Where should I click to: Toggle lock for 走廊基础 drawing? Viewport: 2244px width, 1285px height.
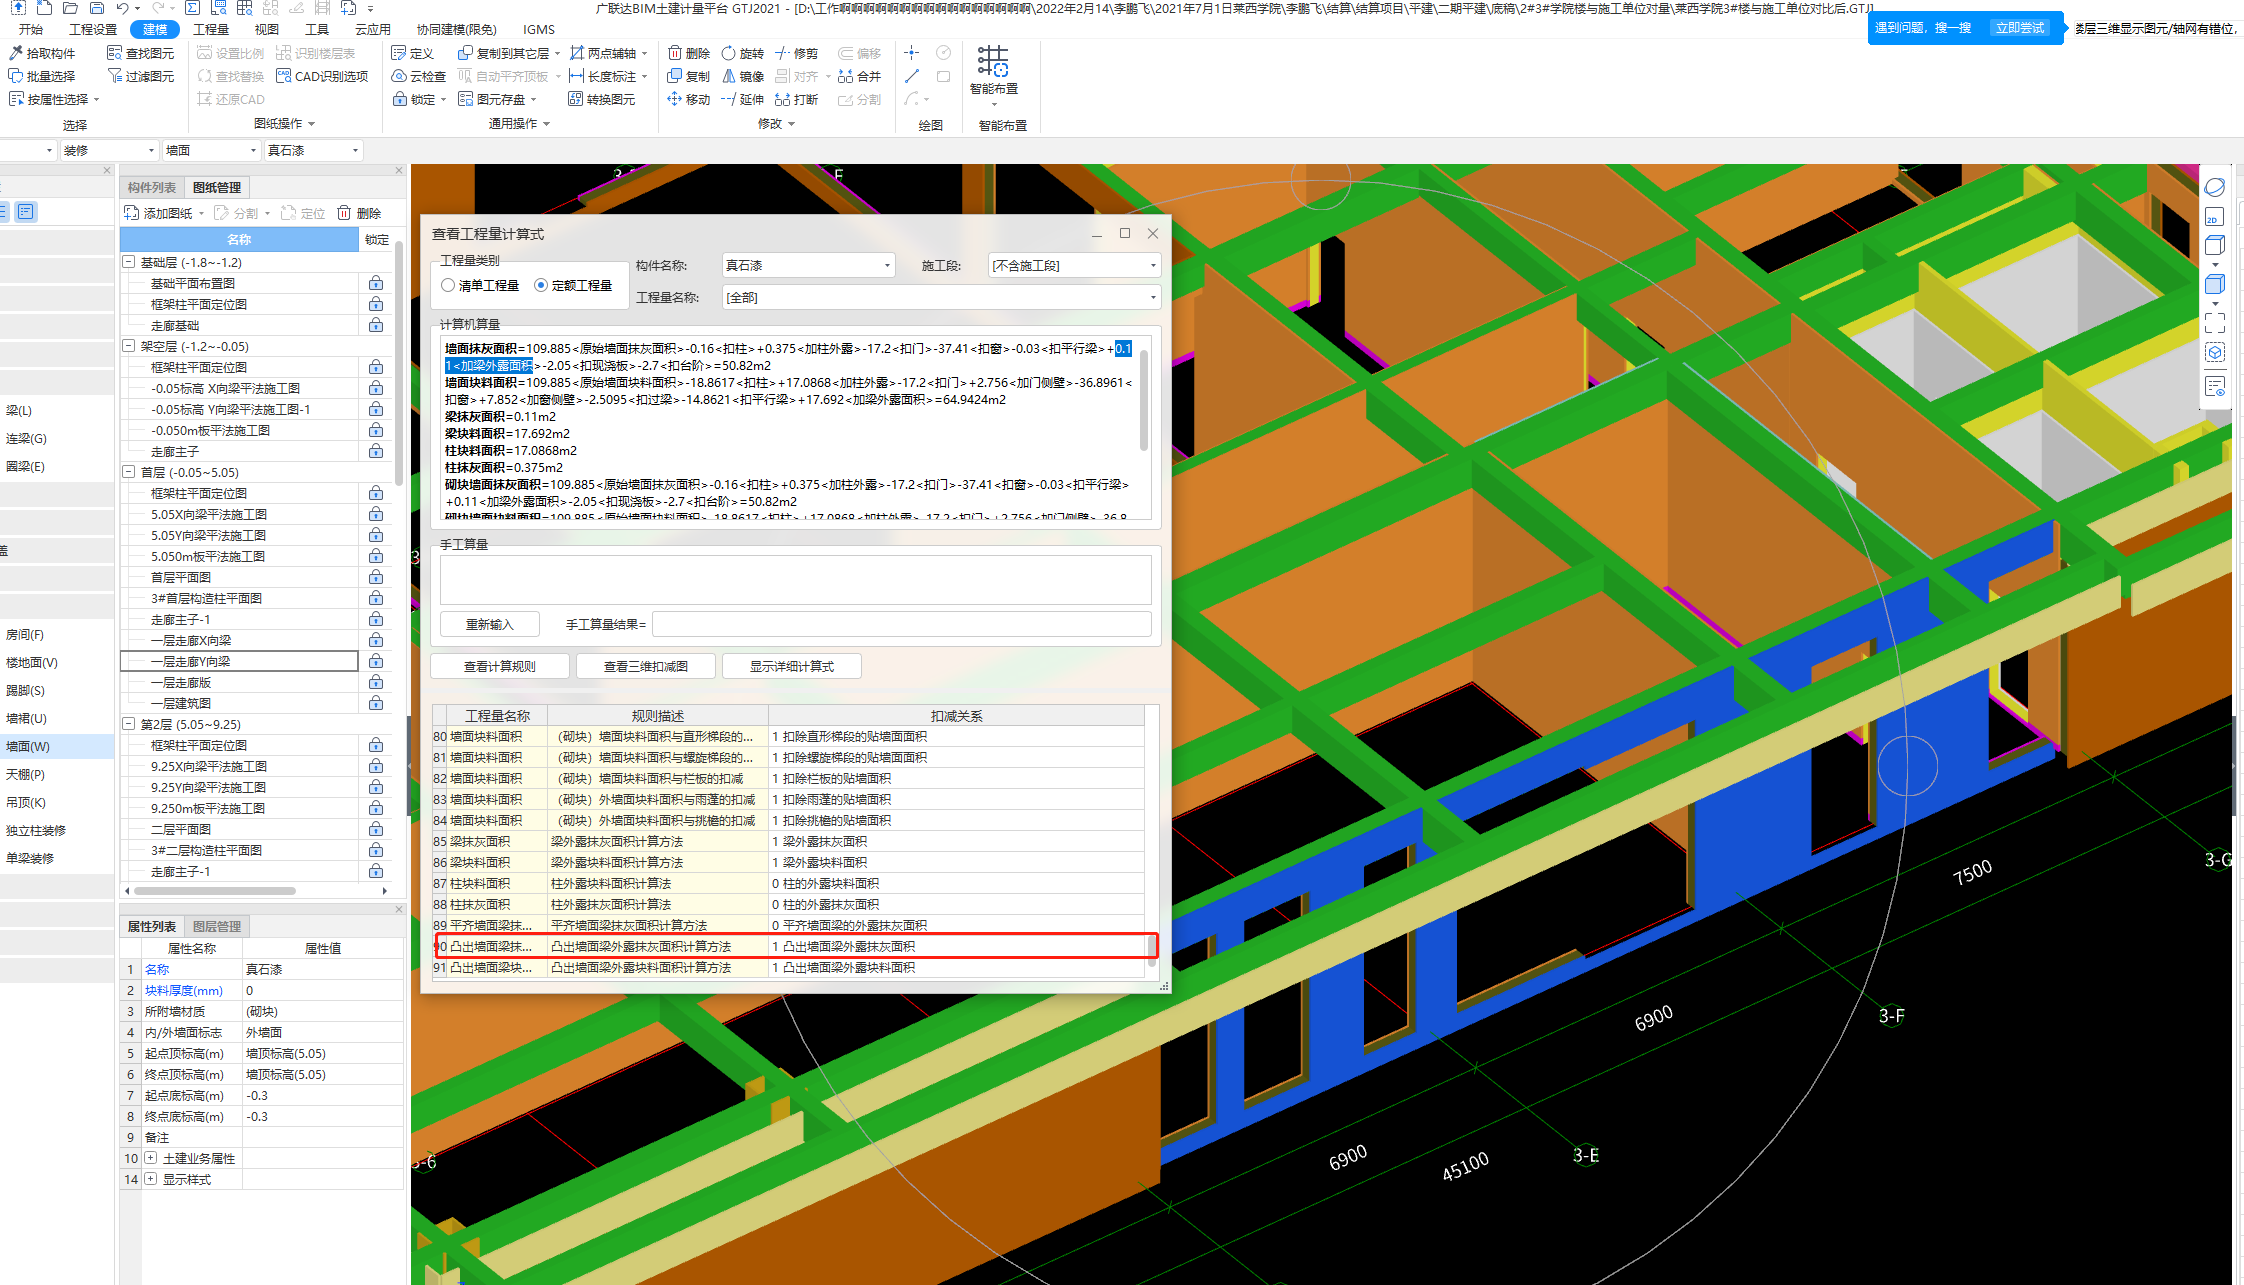click(376, 325)
